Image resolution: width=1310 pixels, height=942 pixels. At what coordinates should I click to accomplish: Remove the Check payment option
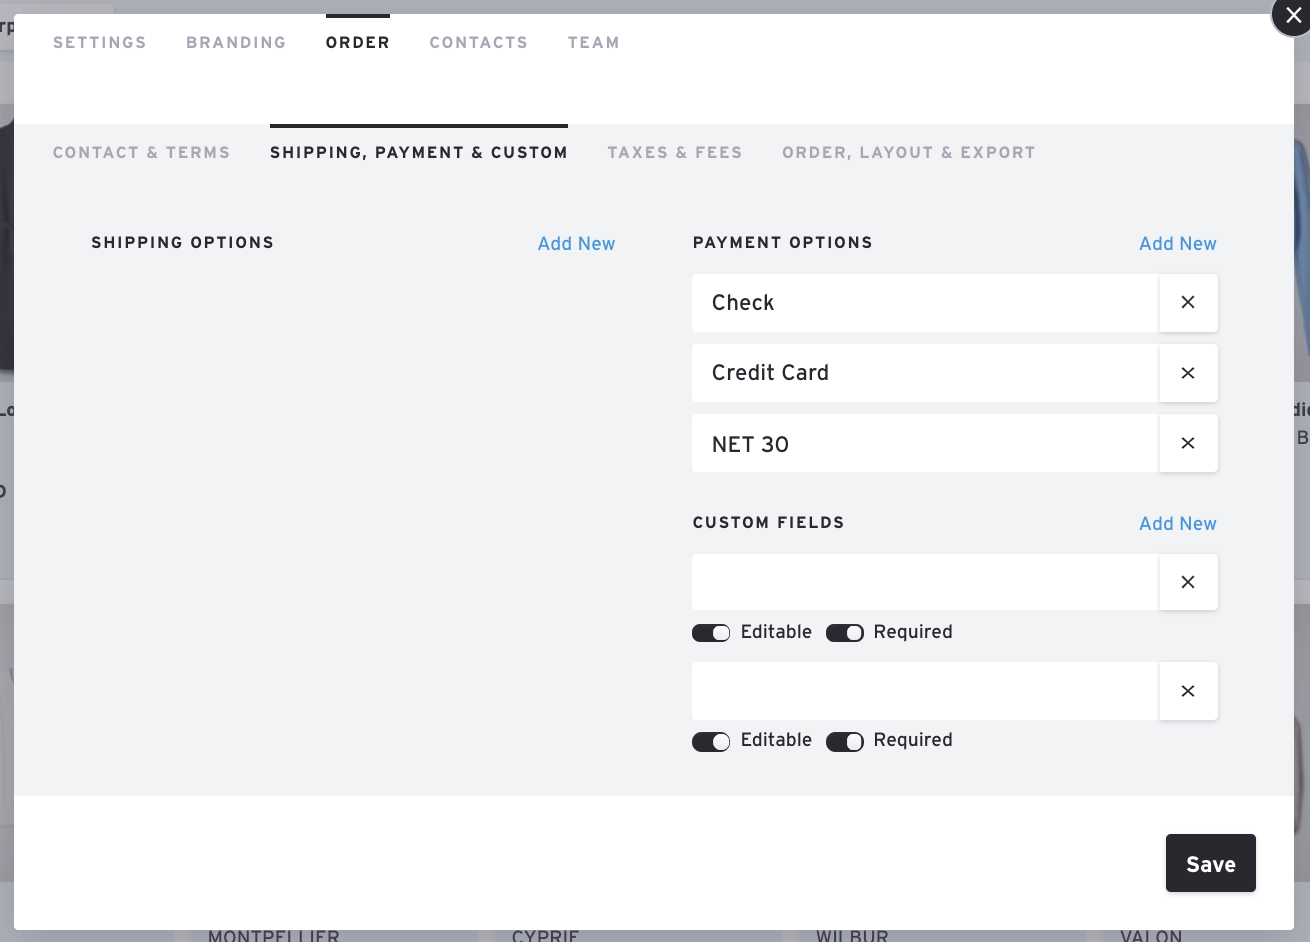(1188, 302)
